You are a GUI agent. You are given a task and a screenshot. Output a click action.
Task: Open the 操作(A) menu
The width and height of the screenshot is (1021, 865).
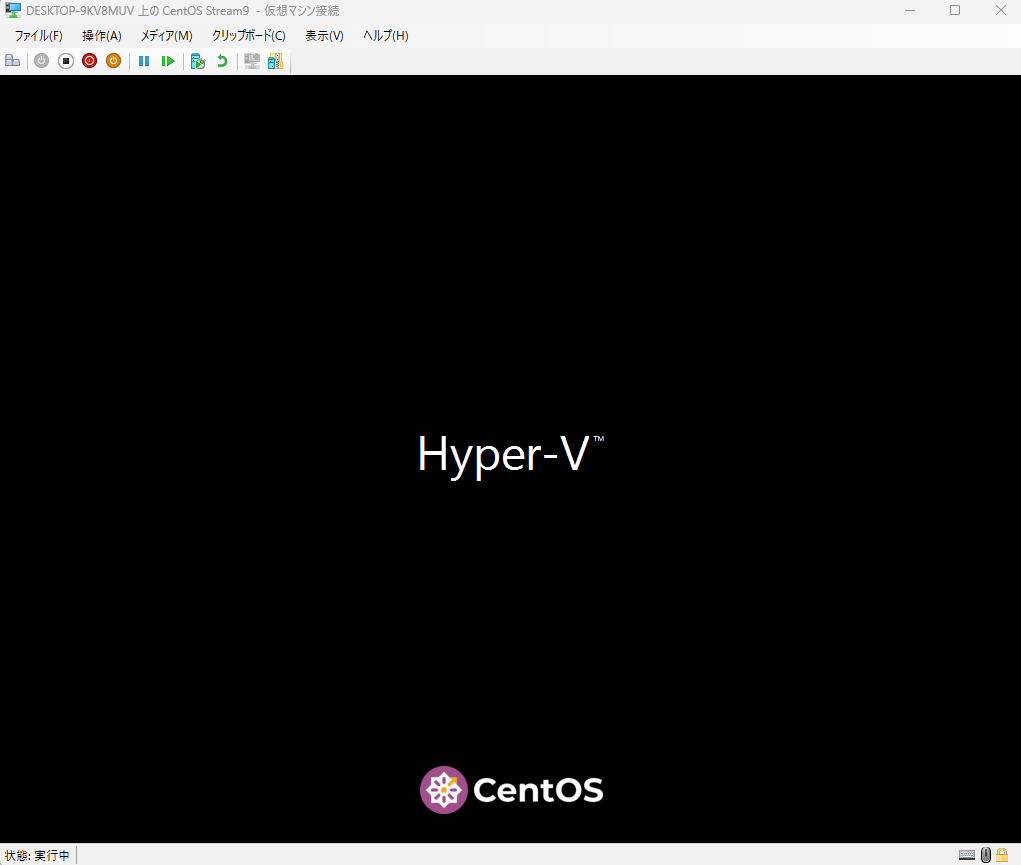tap(102, 36)
